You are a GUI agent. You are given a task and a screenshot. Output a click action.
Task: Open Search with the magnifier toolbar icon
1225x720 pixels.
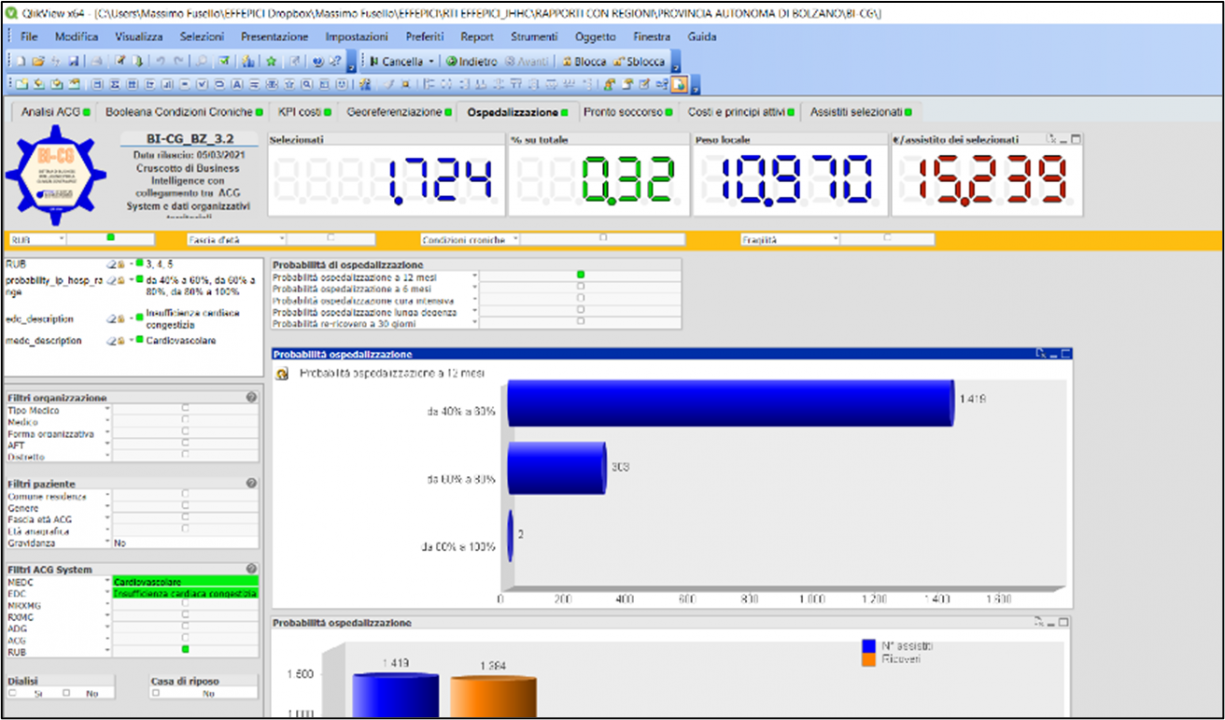tap(202, 61)
